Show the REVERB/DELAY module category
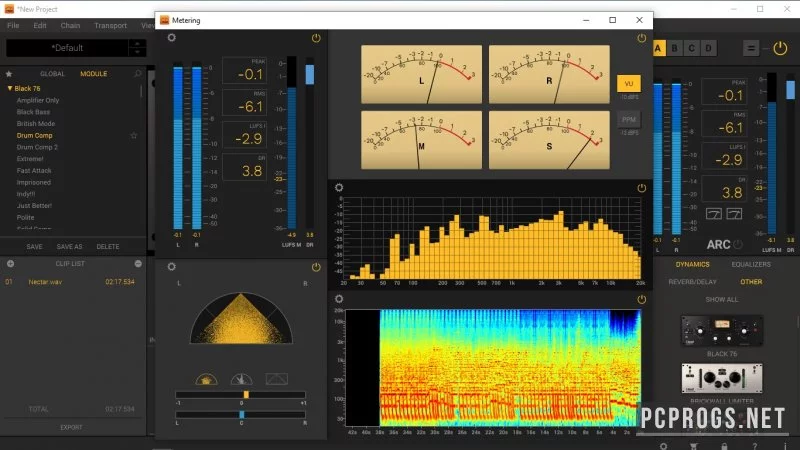 pos(692,282)
